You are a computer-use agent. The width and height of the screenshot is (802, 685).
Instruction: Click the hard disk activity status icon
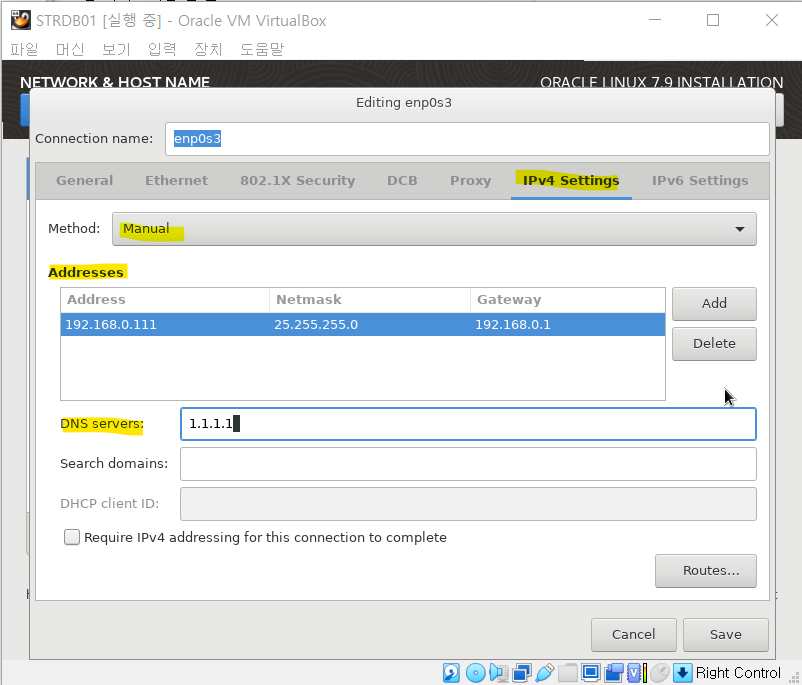coord(451,673)
